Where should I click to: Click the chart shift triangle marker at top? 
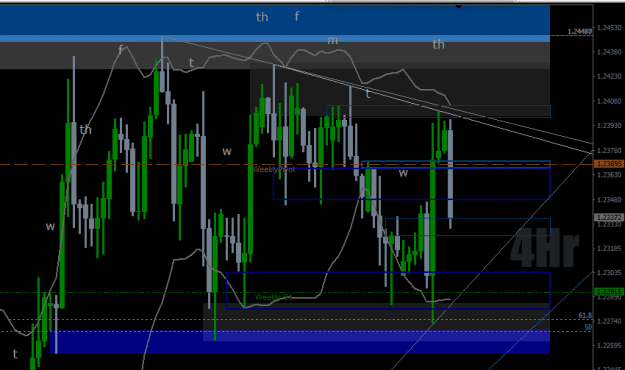click(x=458, y=7)
